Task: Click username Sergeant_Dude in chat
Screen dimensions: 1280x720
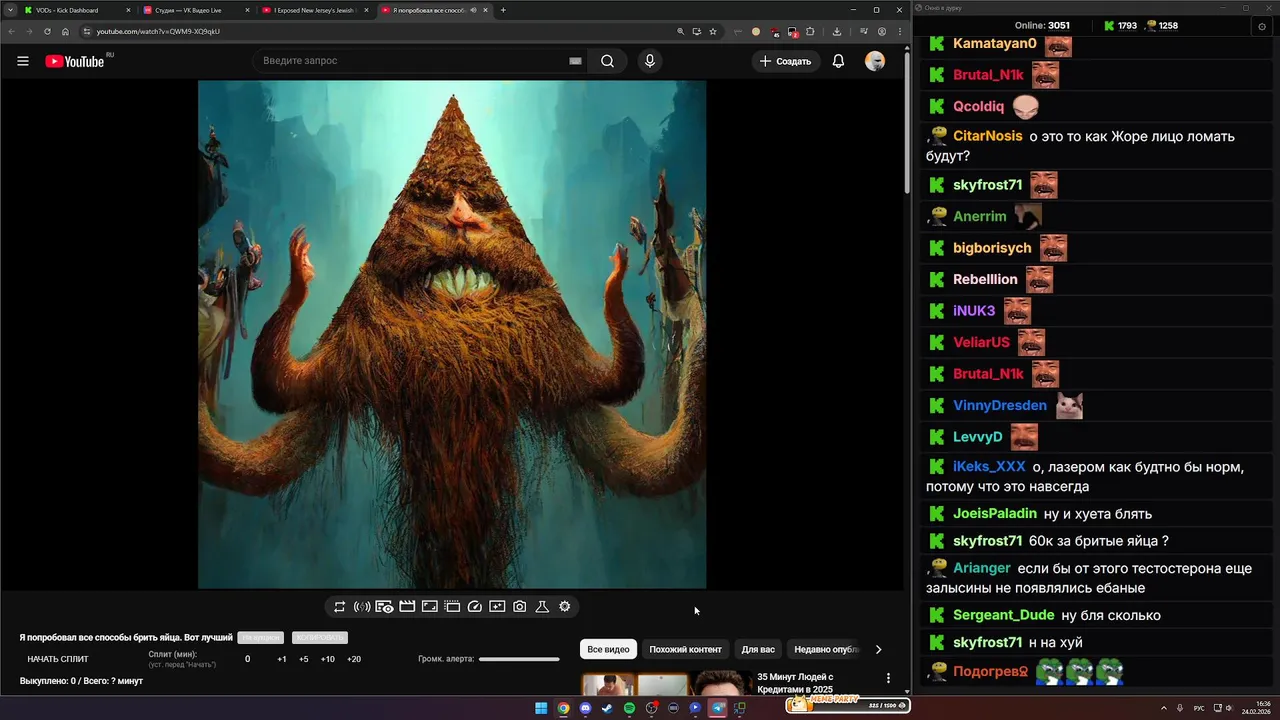Action: pos(1003,615)
